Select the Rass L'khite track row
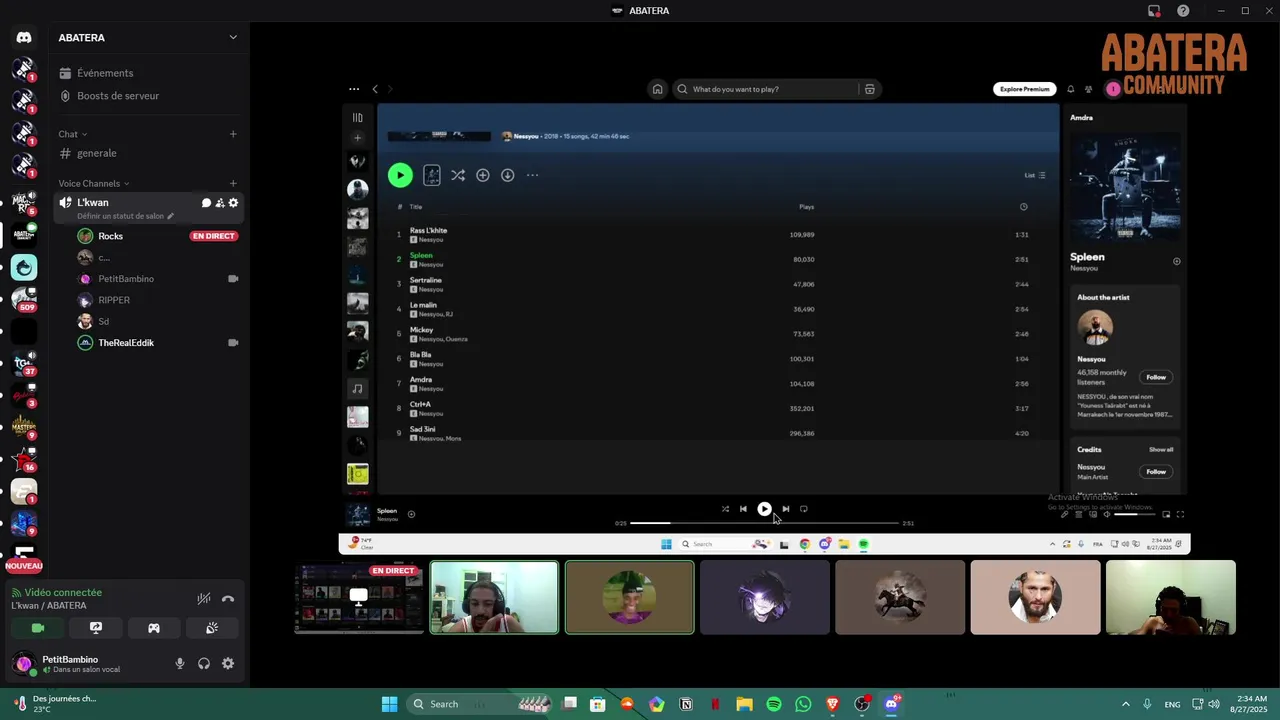1280x720 pixels. 718,235
